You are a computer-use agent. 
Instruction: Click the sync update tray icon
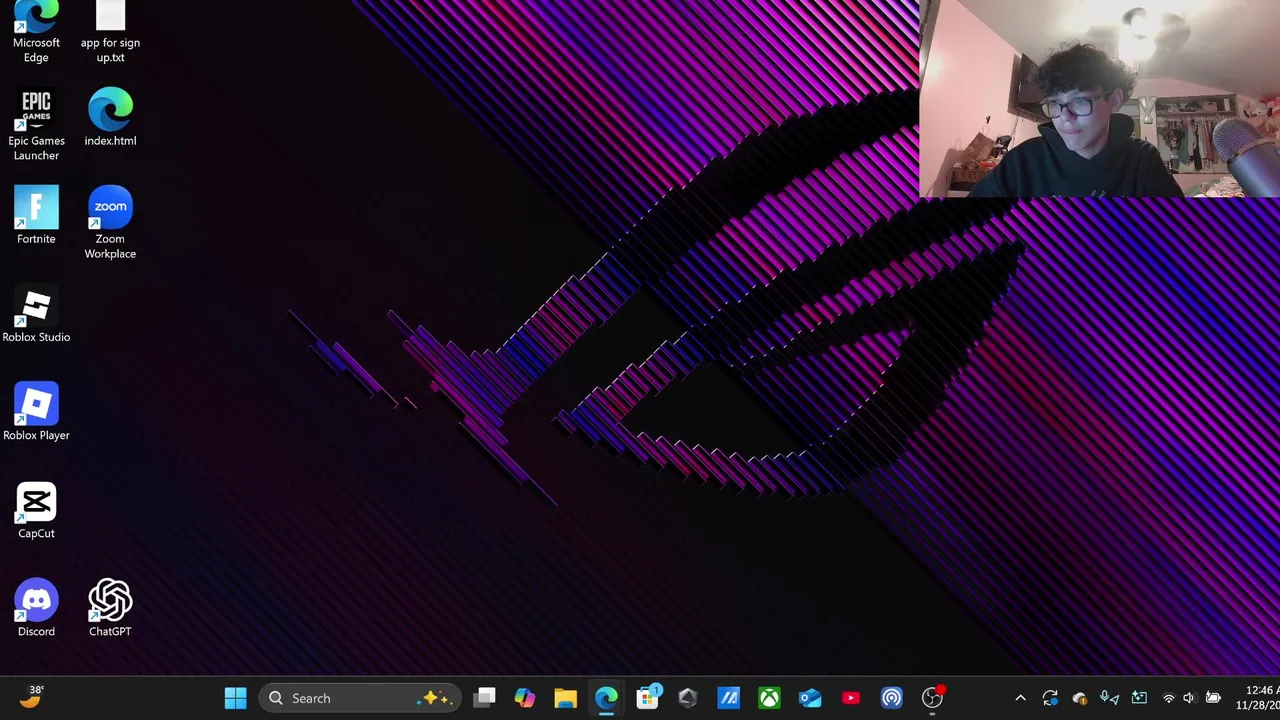pyautogui.click(x=1050, y=698)
